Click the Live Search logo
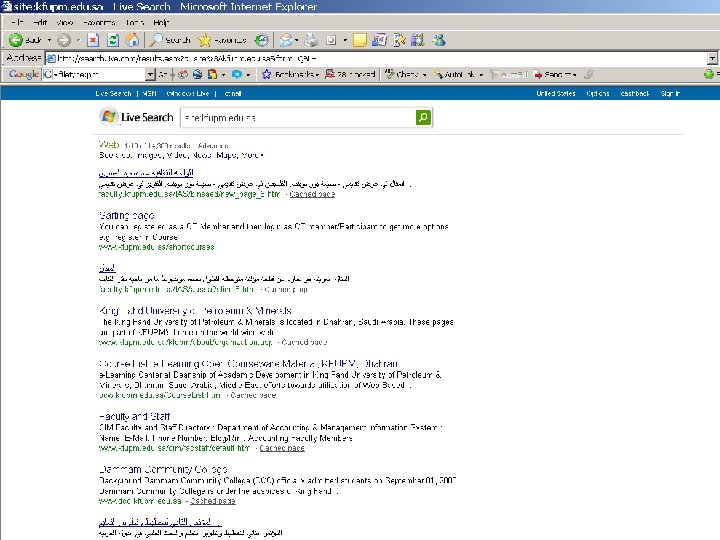The height and width of the screenshot is (540, 720). tap(136, 117)
